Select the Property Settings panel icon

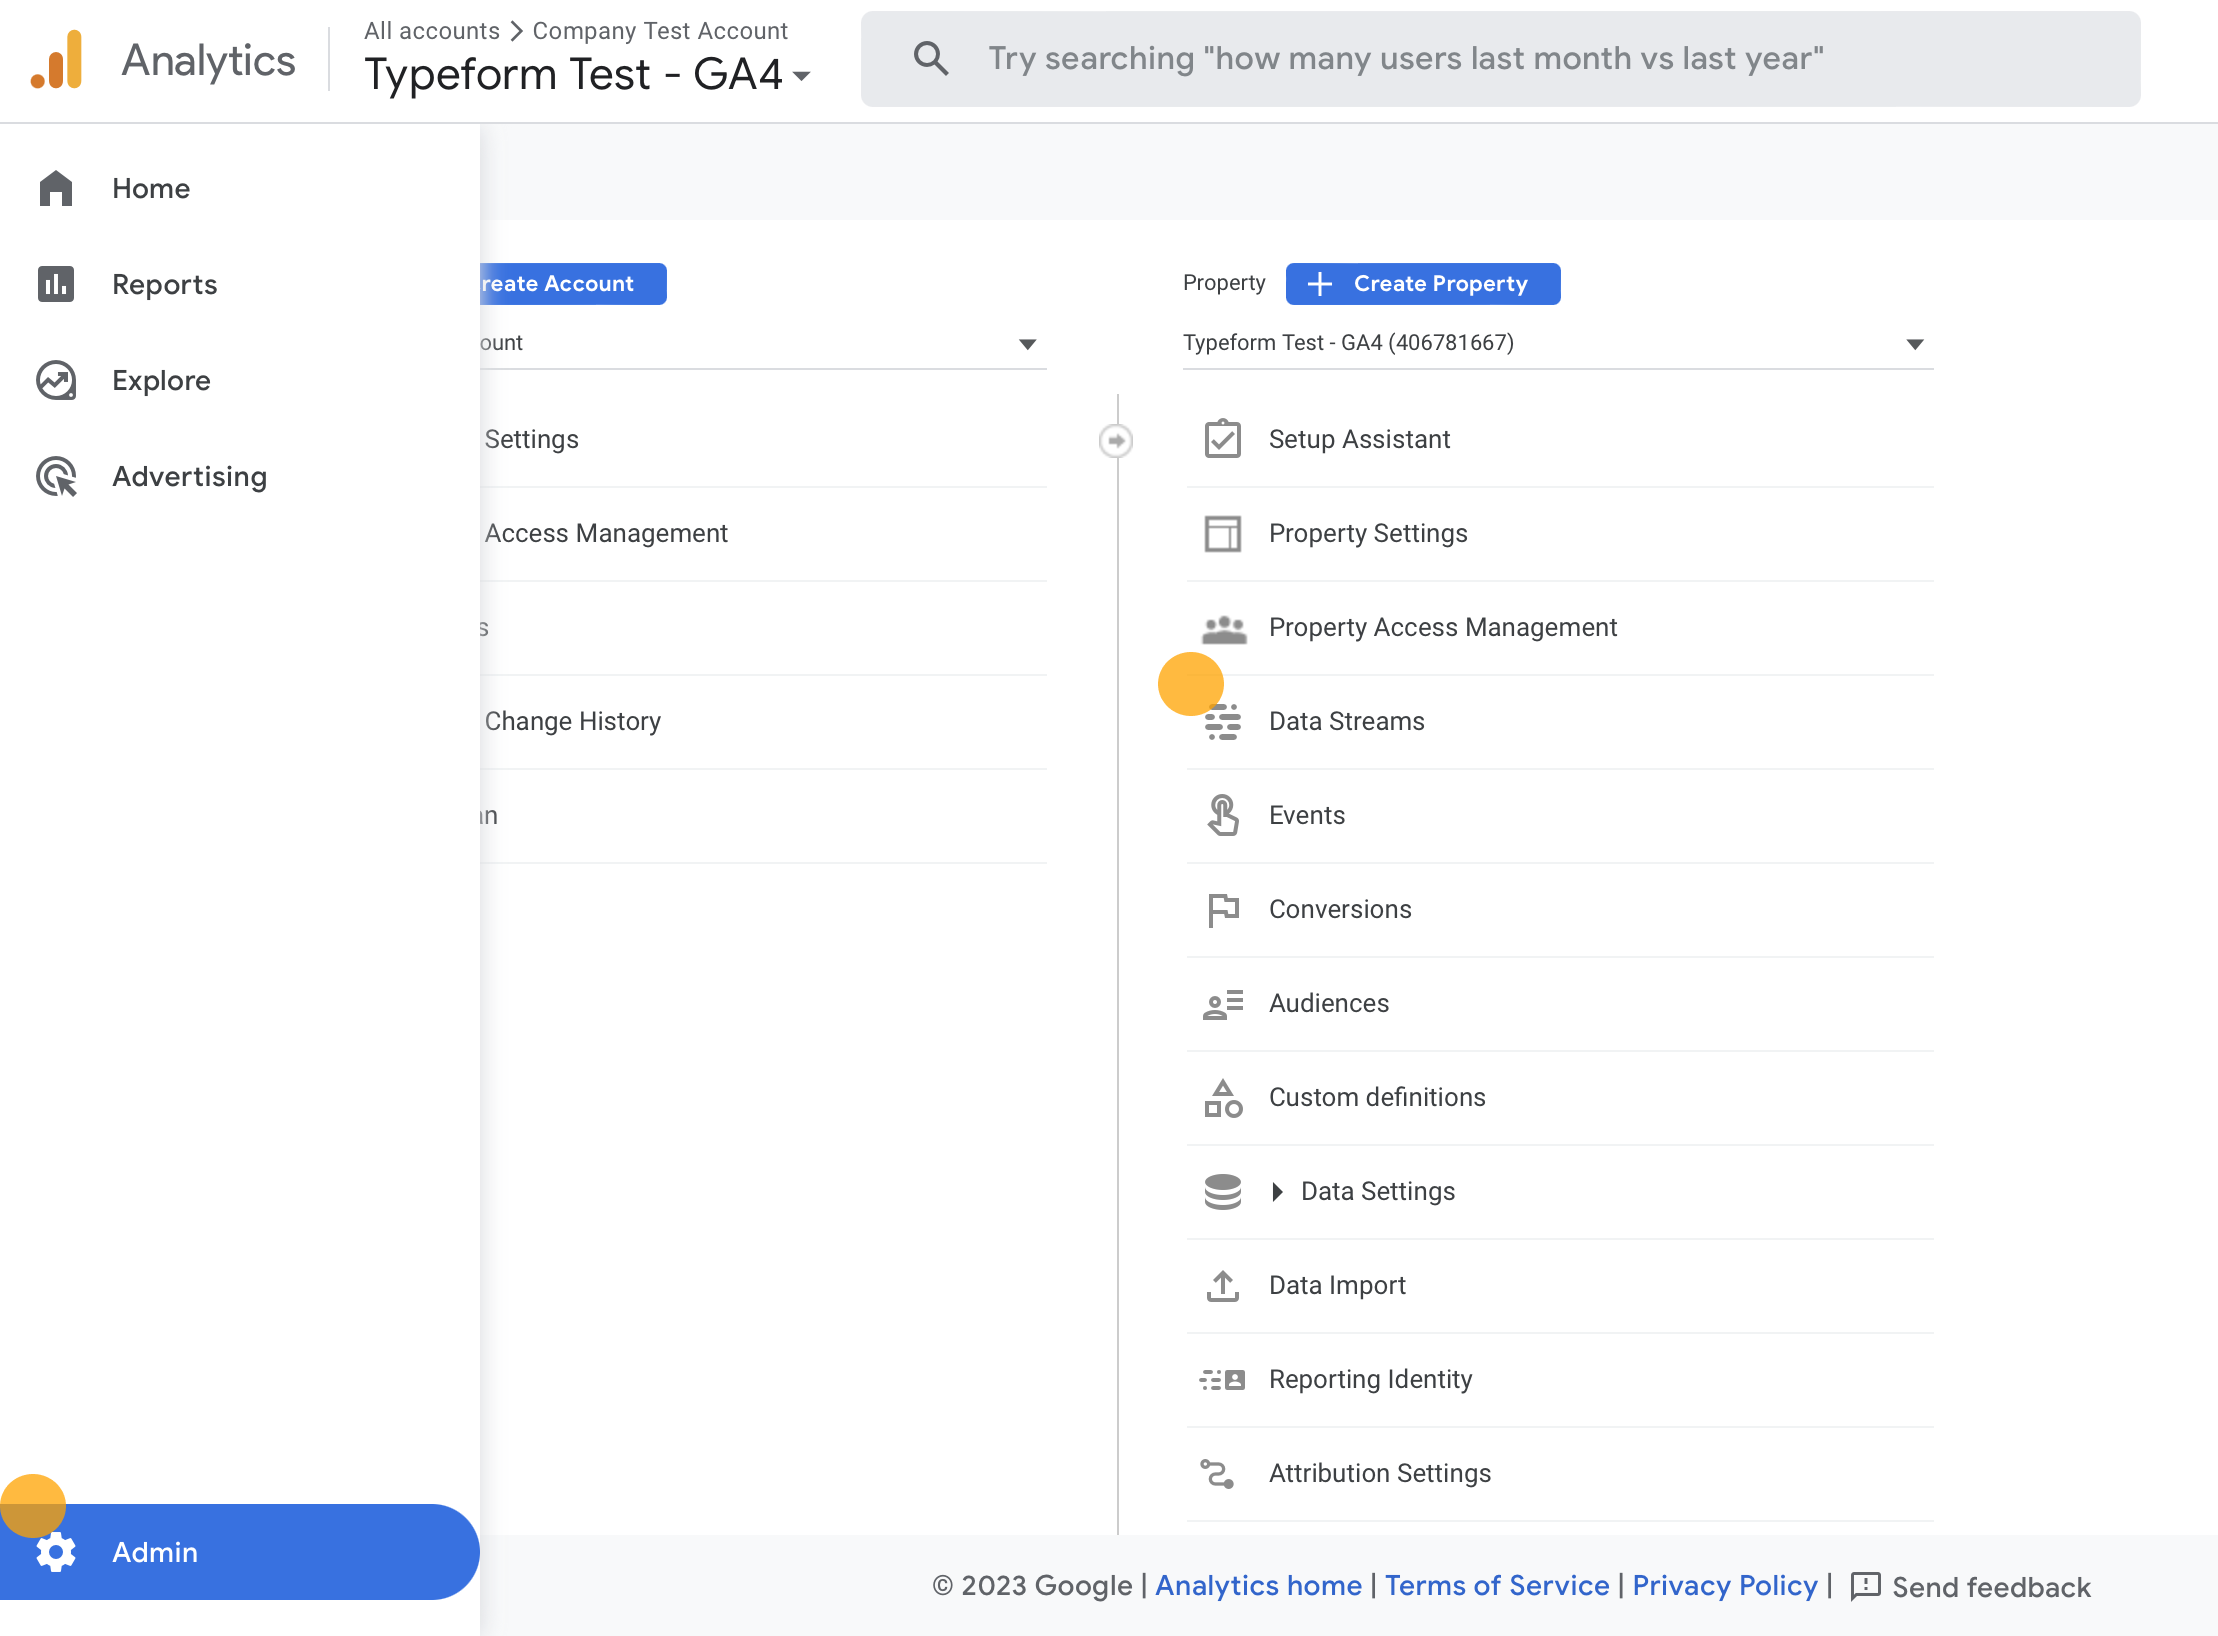click(x=1222, y=533)
